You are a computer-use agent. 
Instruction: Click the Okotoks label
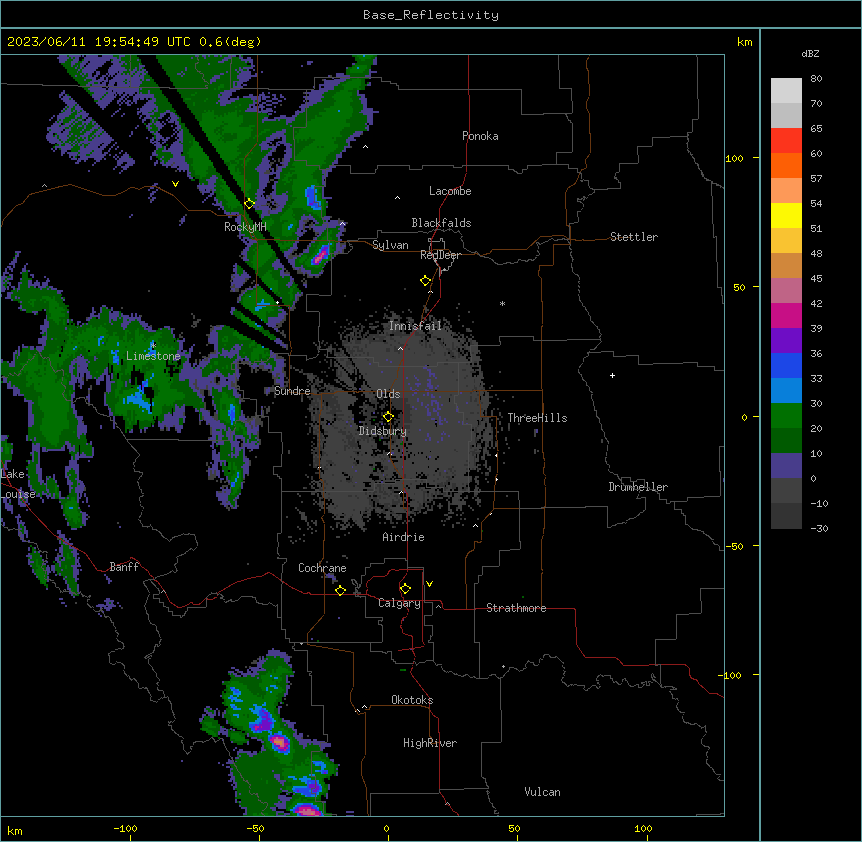tap(412, 700)
